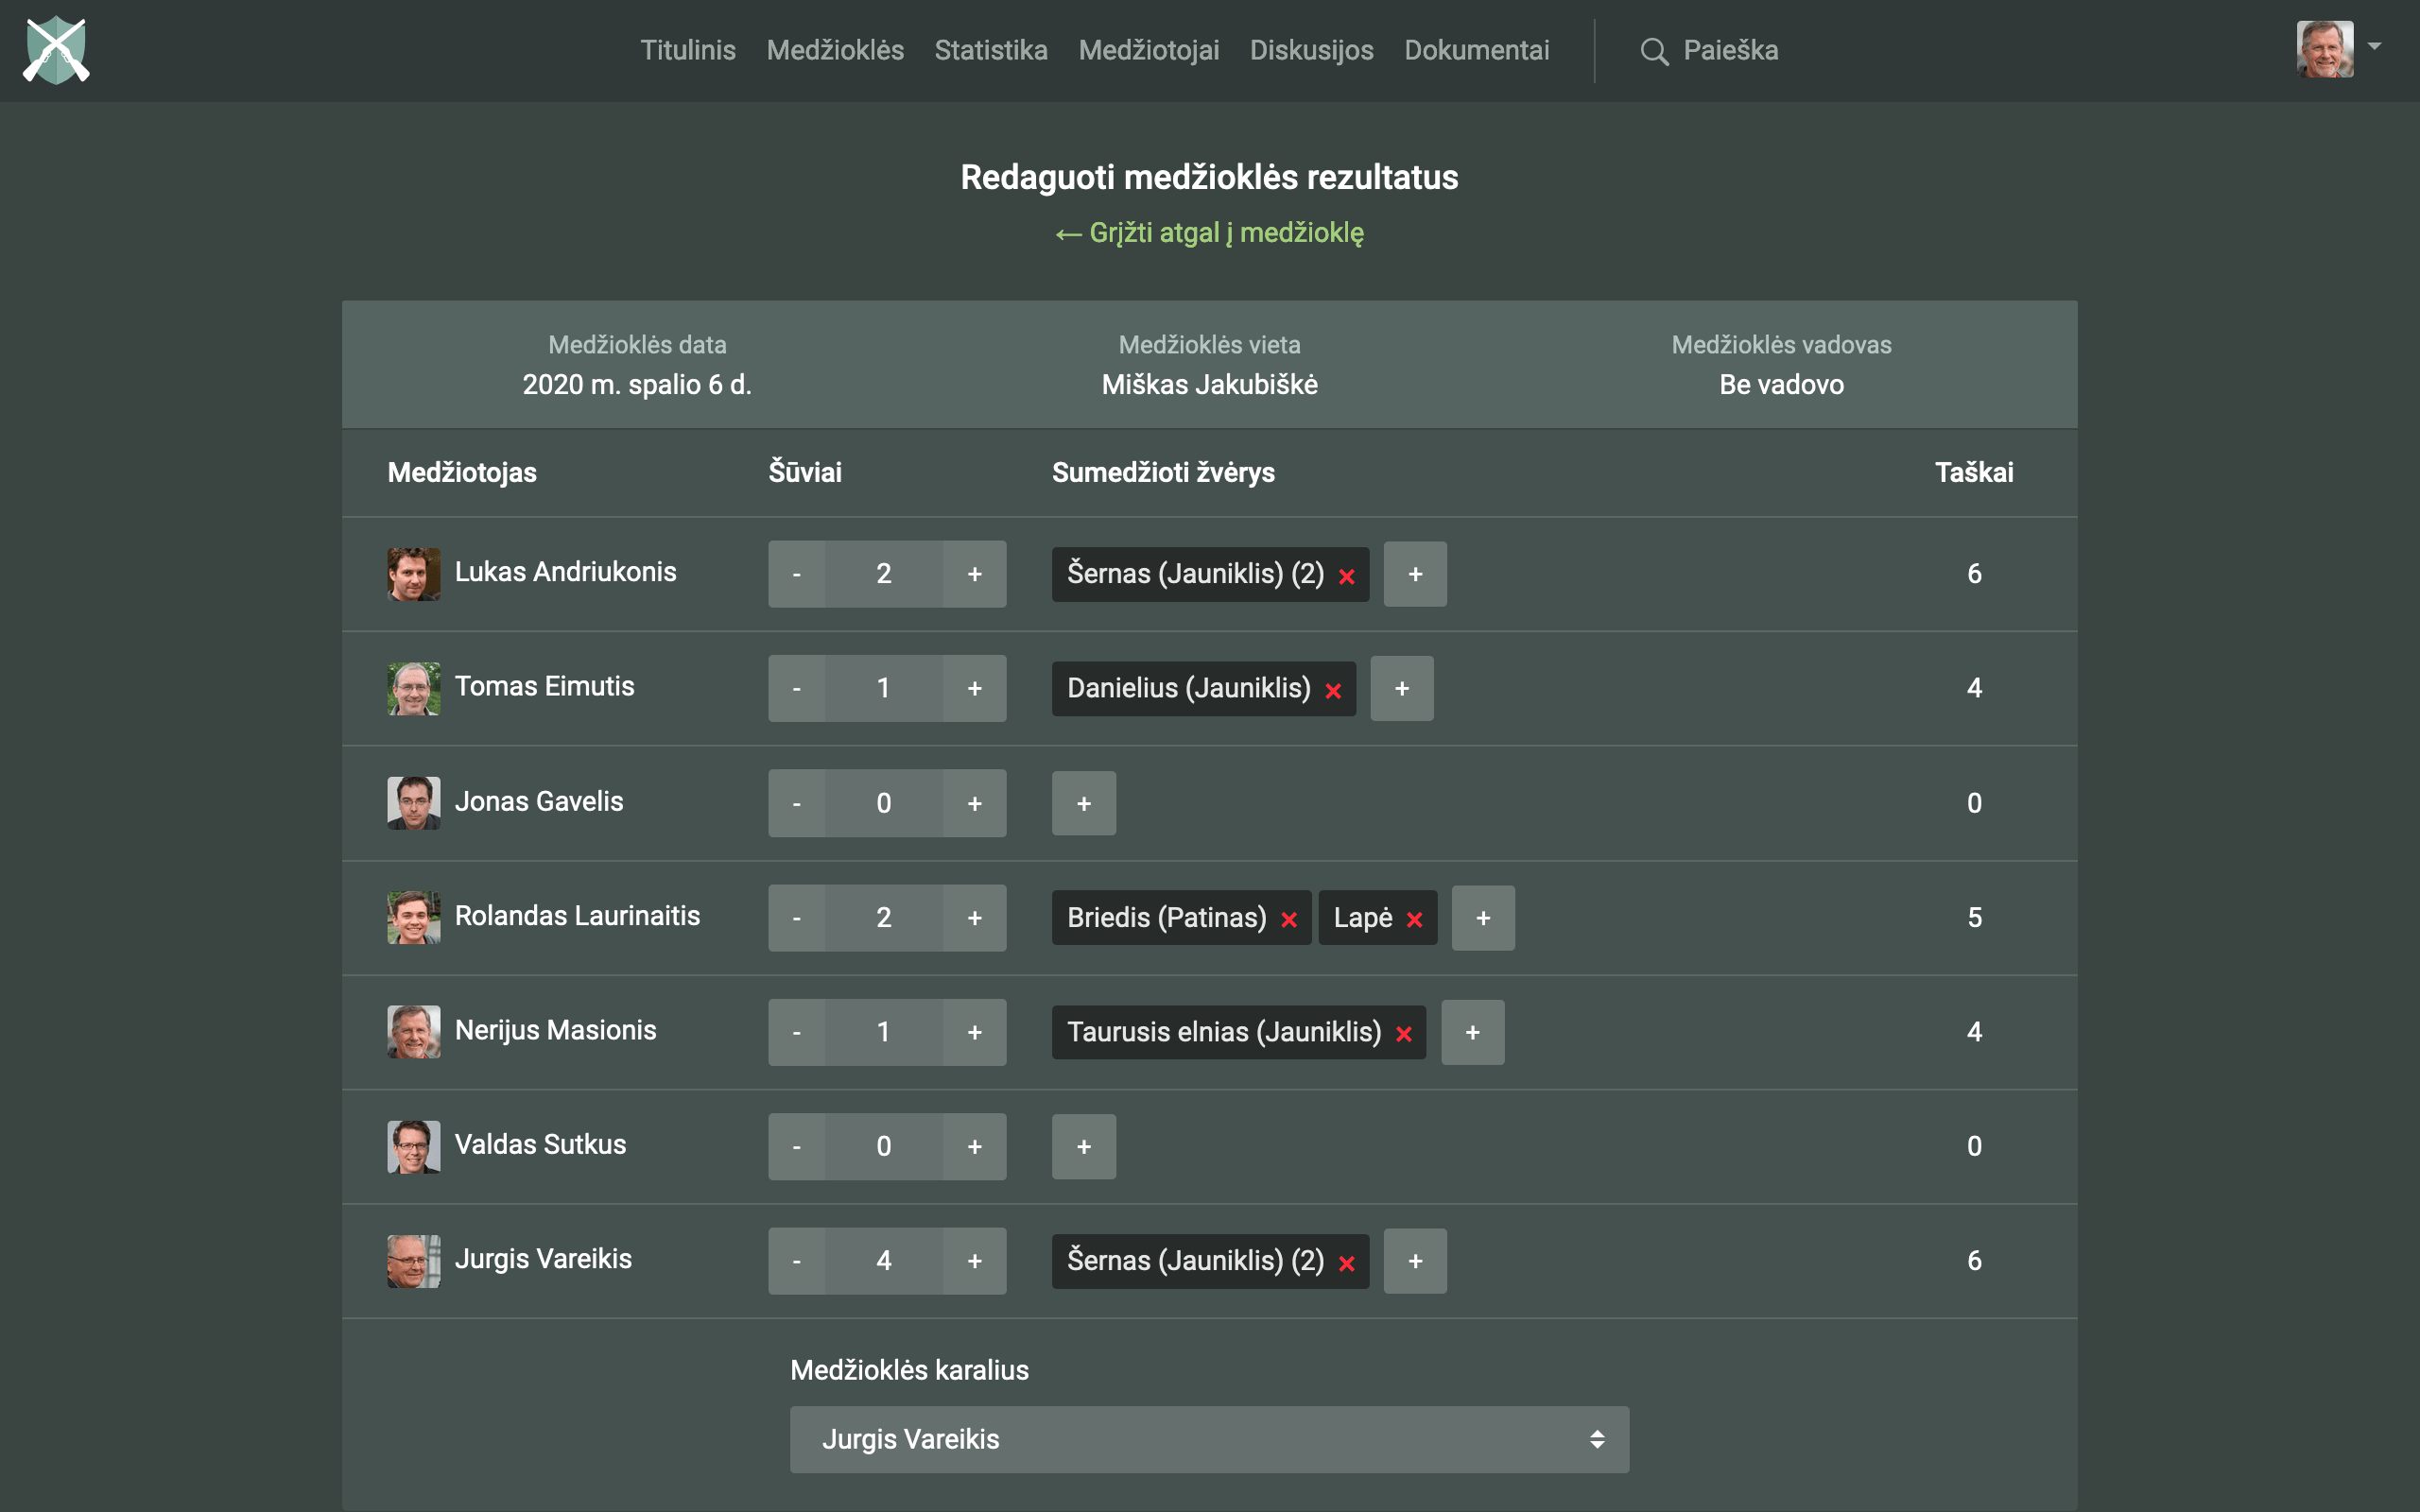Open Rolandas Laurinaitis hunter profile name
This screenshot has width=2420, height=1512.
coord(577,916)
